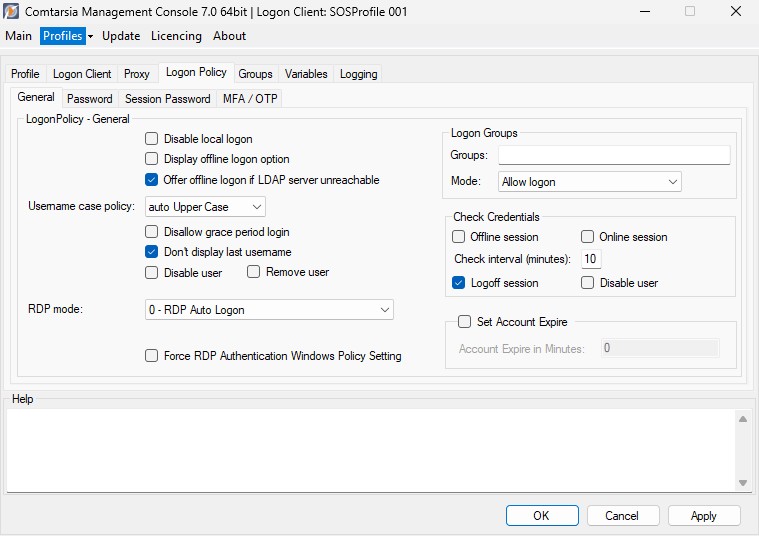Screen dimensions: 759x536
Task: Click Help scrollbar down arrow
Action: 743,483
